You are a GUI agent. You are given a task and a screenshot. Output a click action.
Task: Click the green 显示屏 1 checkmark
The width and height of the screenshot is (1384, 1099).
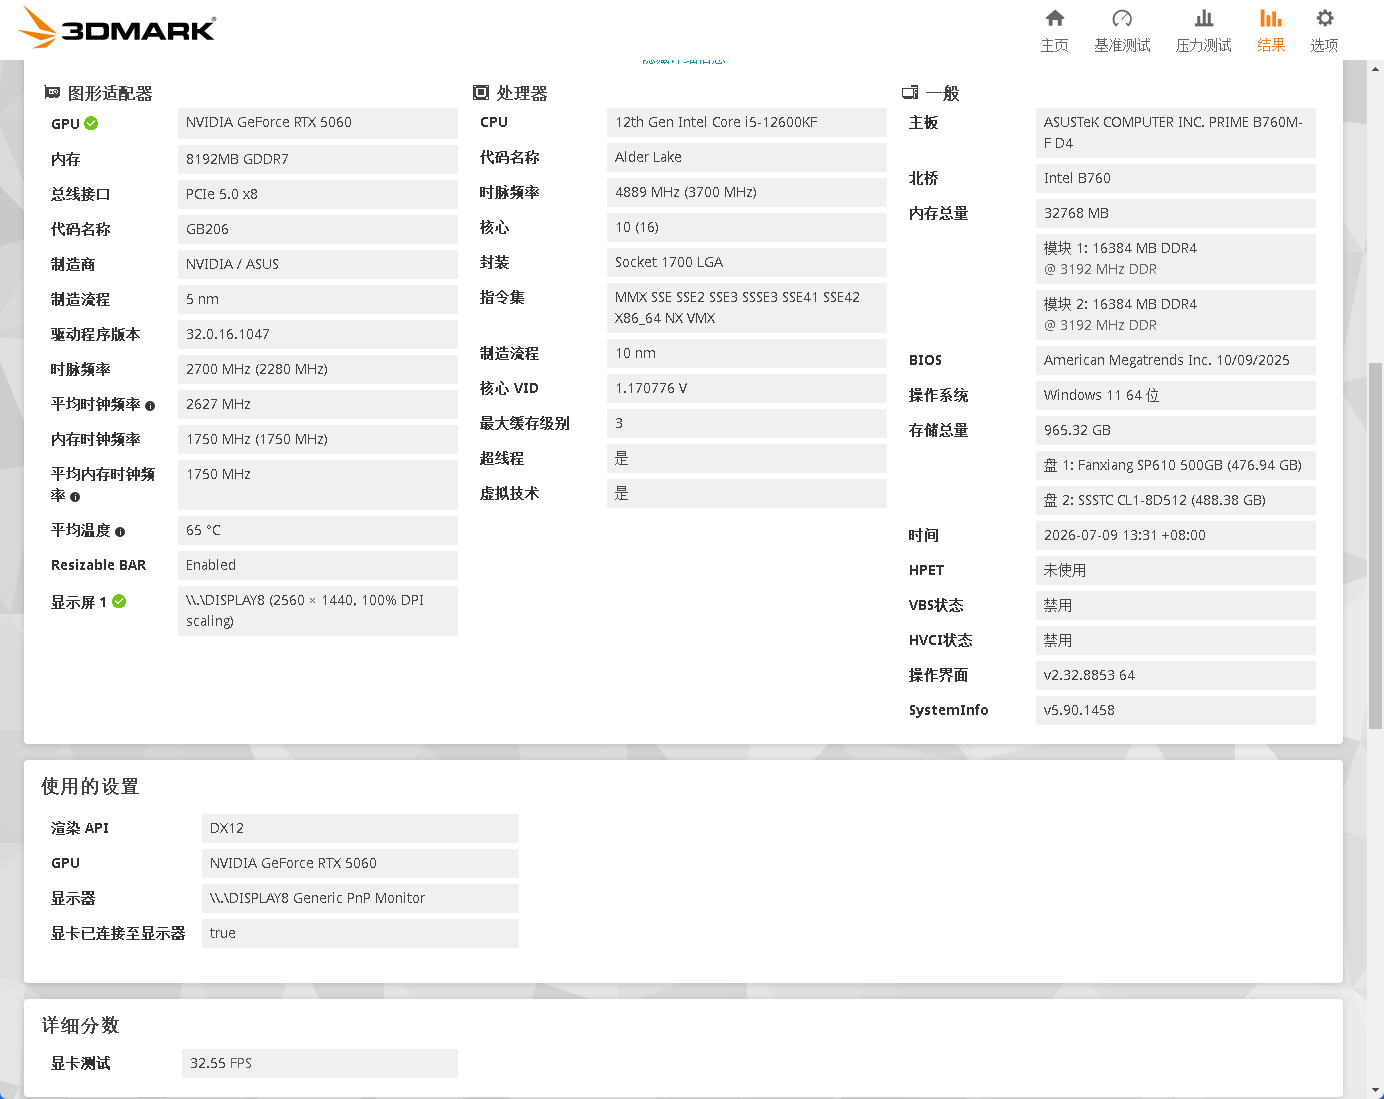click(119, 601)
